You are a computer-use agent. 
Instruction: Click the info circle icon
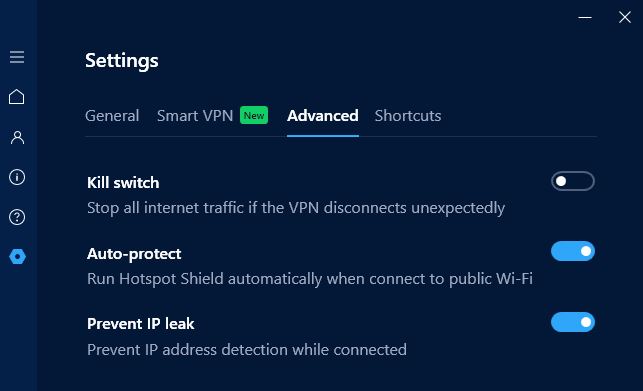coord(17,177)
